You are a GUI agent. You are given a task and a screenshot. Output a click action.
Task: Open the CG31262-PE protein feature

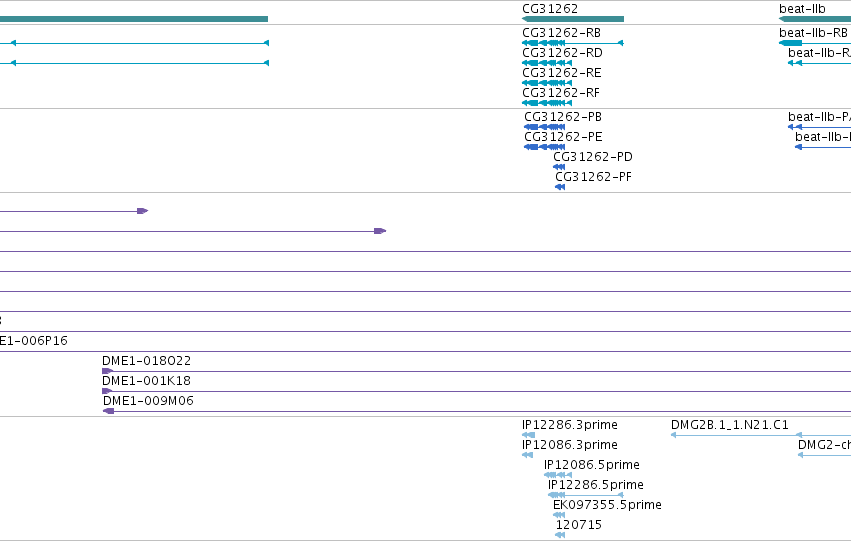click(x=544, y=147)
